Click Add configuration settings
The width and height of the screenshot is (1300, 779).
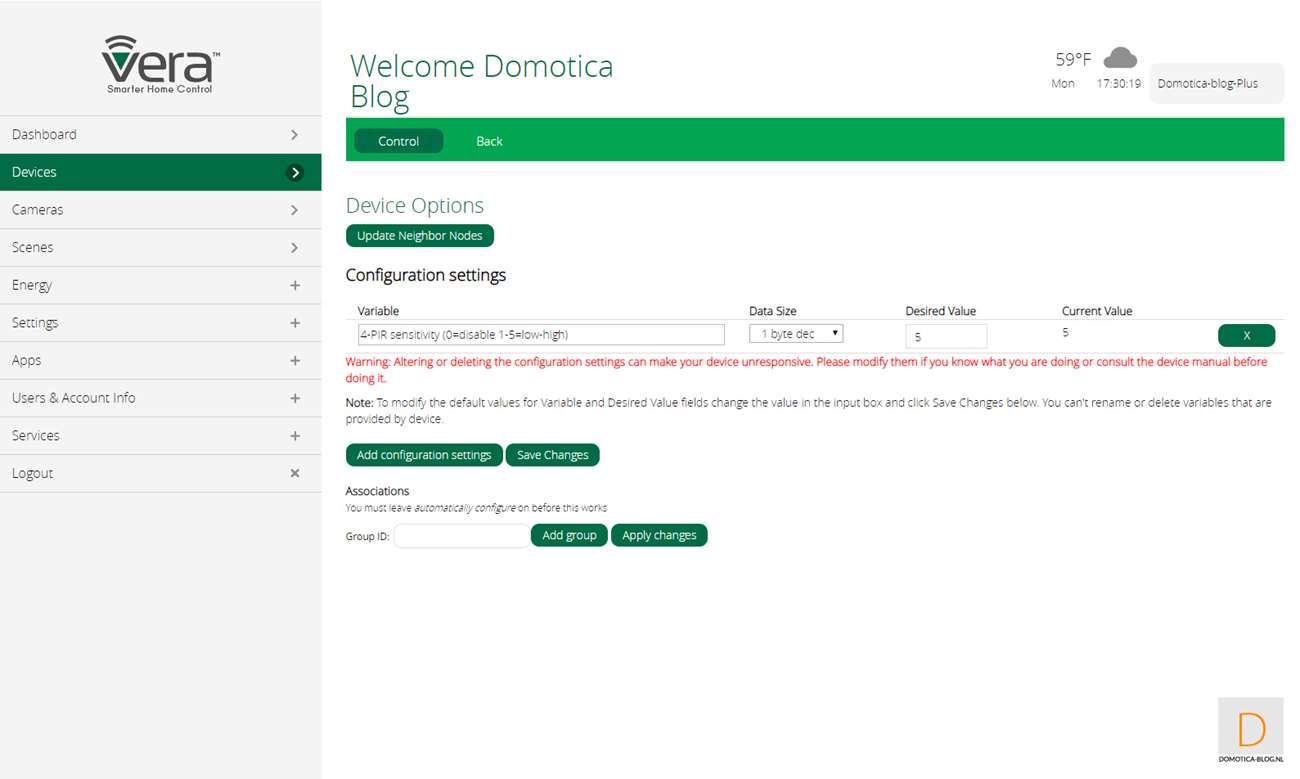click(424, 455)
